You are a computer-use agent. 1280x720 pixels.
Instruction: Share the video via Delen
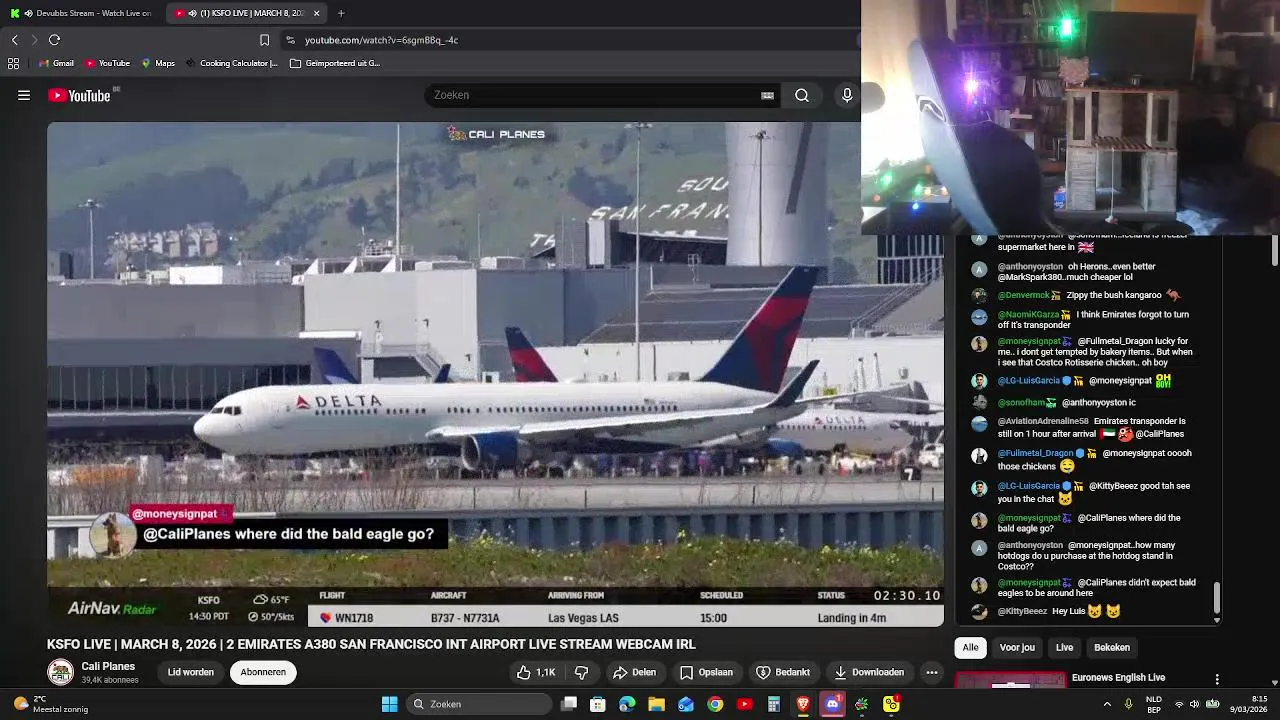(634, 672)
